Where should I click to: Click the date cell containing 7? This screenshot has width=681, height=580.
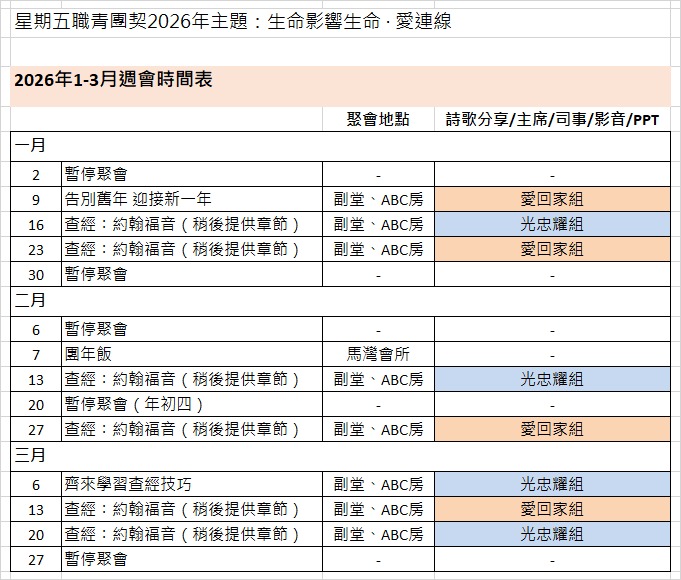tap(36, 353)
